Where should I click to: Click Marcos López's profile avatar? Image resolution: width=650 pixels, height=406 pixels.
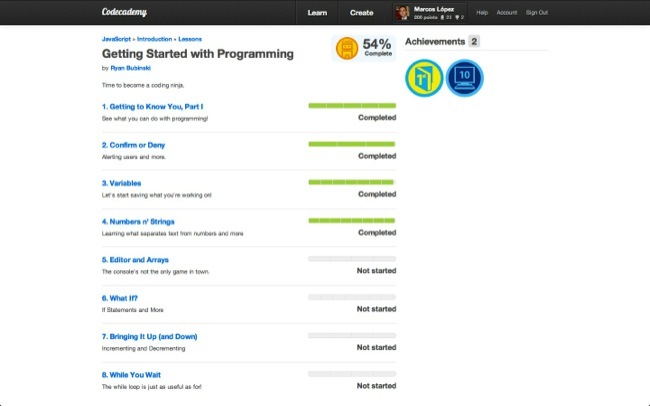tap(401, 12)
